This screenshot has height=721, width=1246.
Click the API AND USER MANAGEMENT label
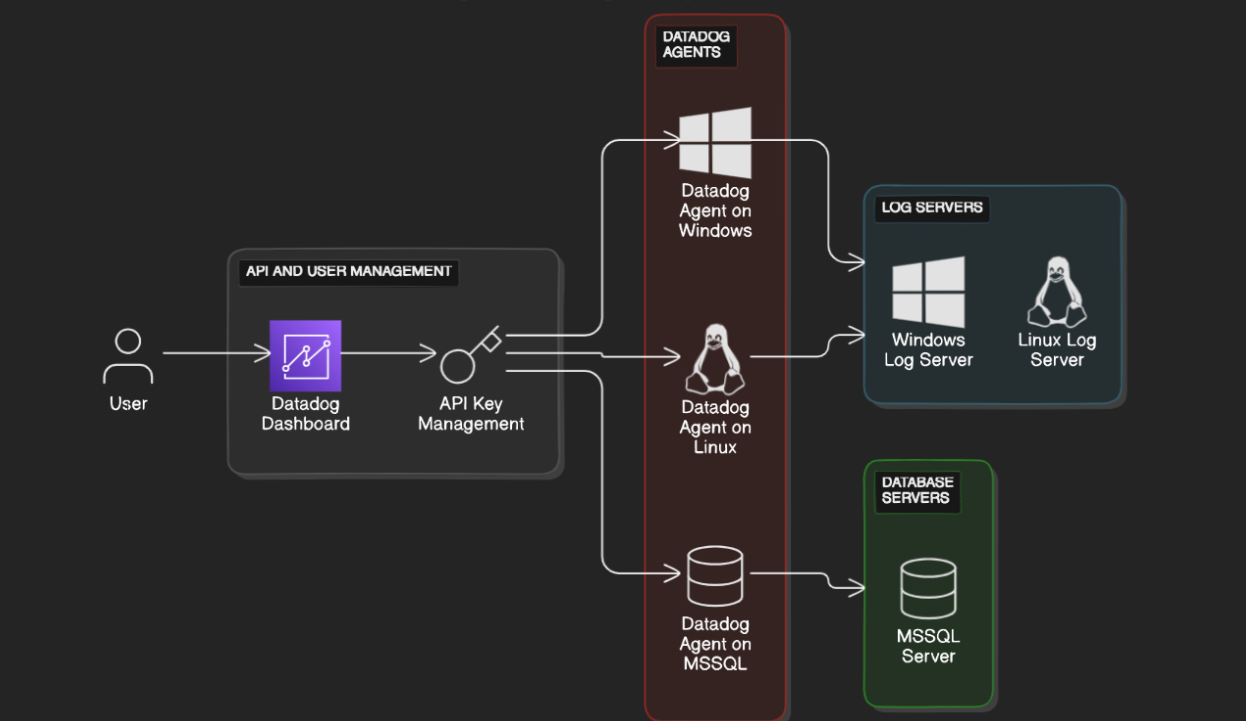coord(348,271)
